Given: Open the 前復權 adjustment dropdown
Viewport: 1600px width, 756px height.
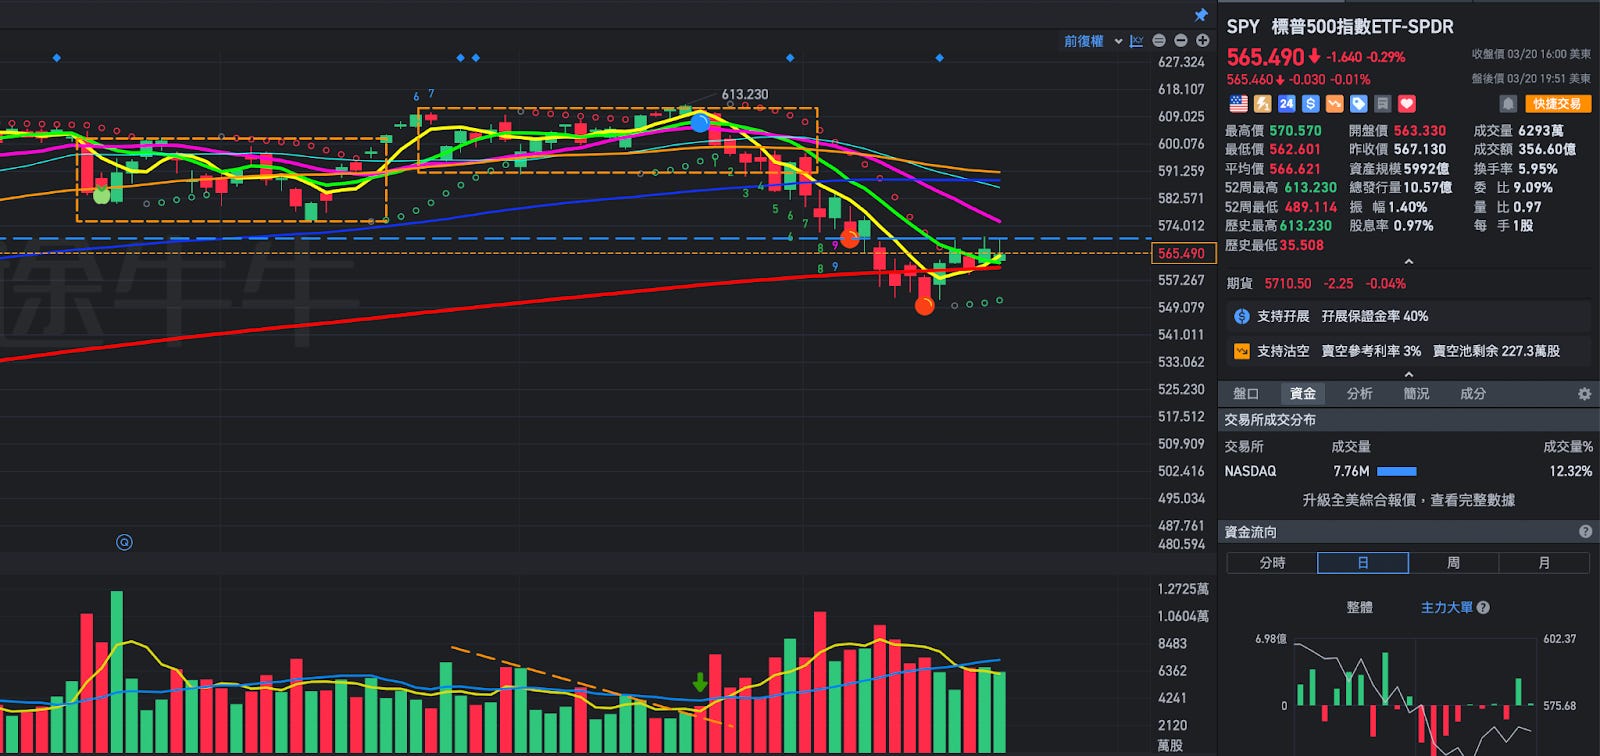Looking at the screenshot, I should tap(1092, 41).
